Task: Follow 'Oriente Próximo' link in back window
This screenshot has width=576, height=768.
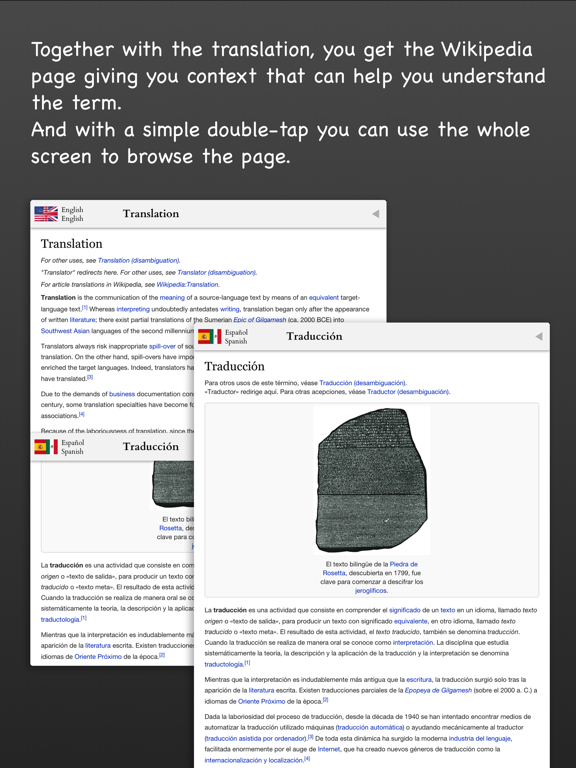Action: (x=98, y=657)
